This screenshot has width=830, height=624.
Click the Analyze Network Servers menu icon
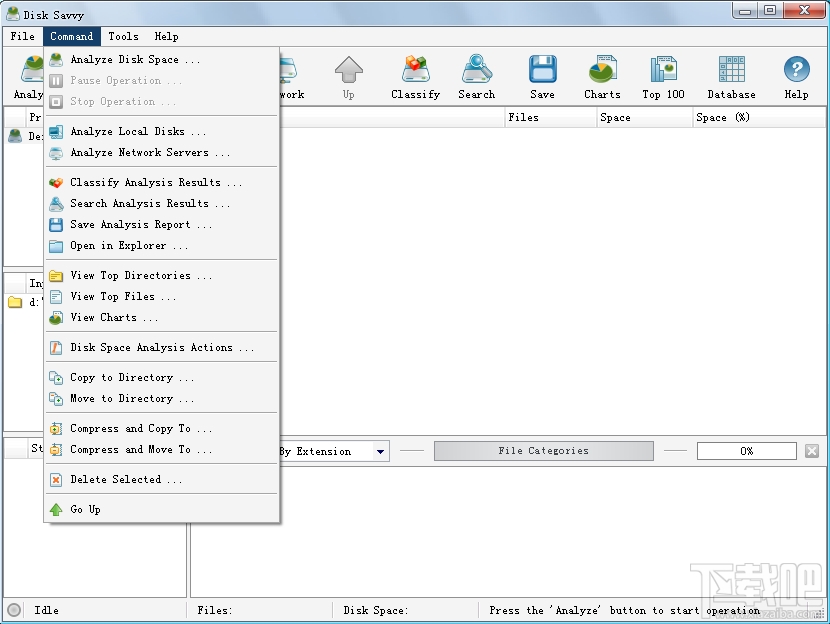point(56,153)
